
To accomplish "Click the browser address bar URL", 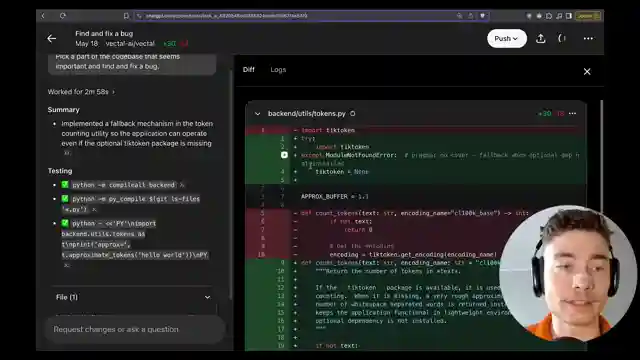I will point(227,16).
